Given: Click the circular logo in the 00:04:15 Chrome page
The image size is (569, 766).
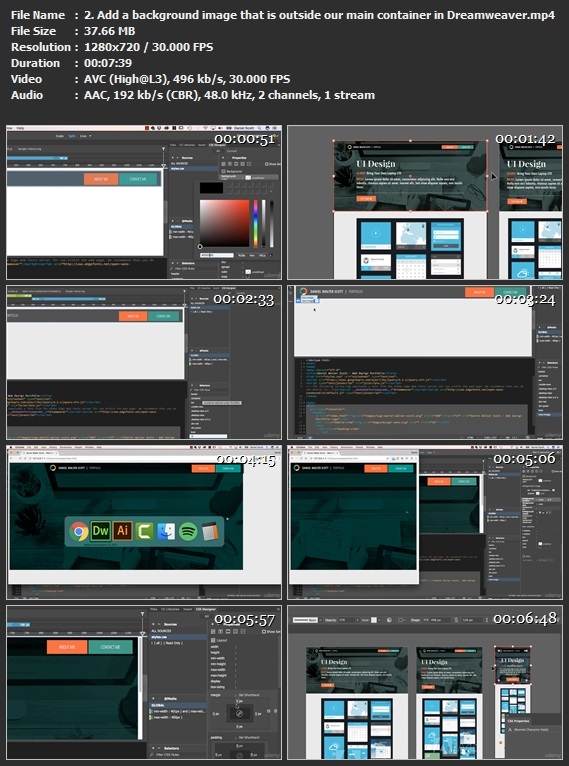Looking at the screenshot, I should (x=52, y=468).
